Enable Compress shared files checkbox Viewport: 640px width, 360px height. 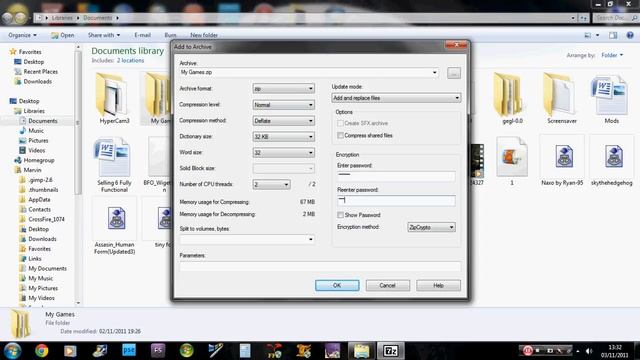point(340,135)
